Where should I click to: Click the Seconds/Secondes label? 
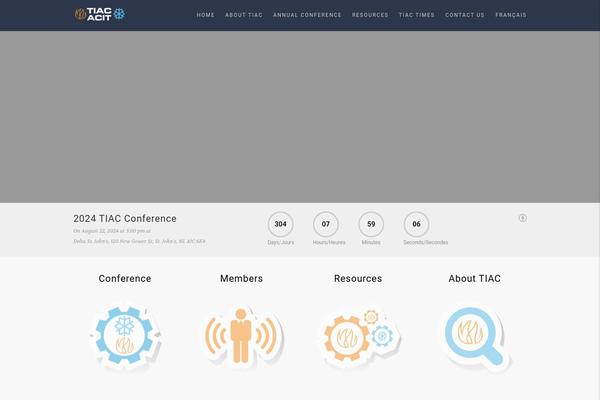[426, 243]
